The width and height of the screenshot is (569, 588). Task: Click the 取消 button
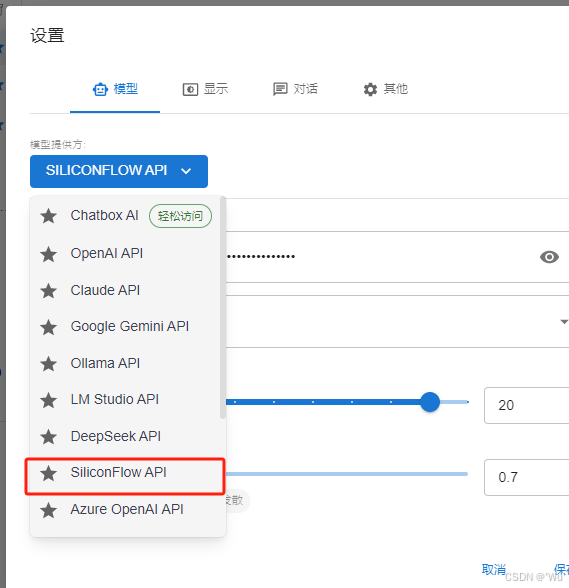pos(494,569)
